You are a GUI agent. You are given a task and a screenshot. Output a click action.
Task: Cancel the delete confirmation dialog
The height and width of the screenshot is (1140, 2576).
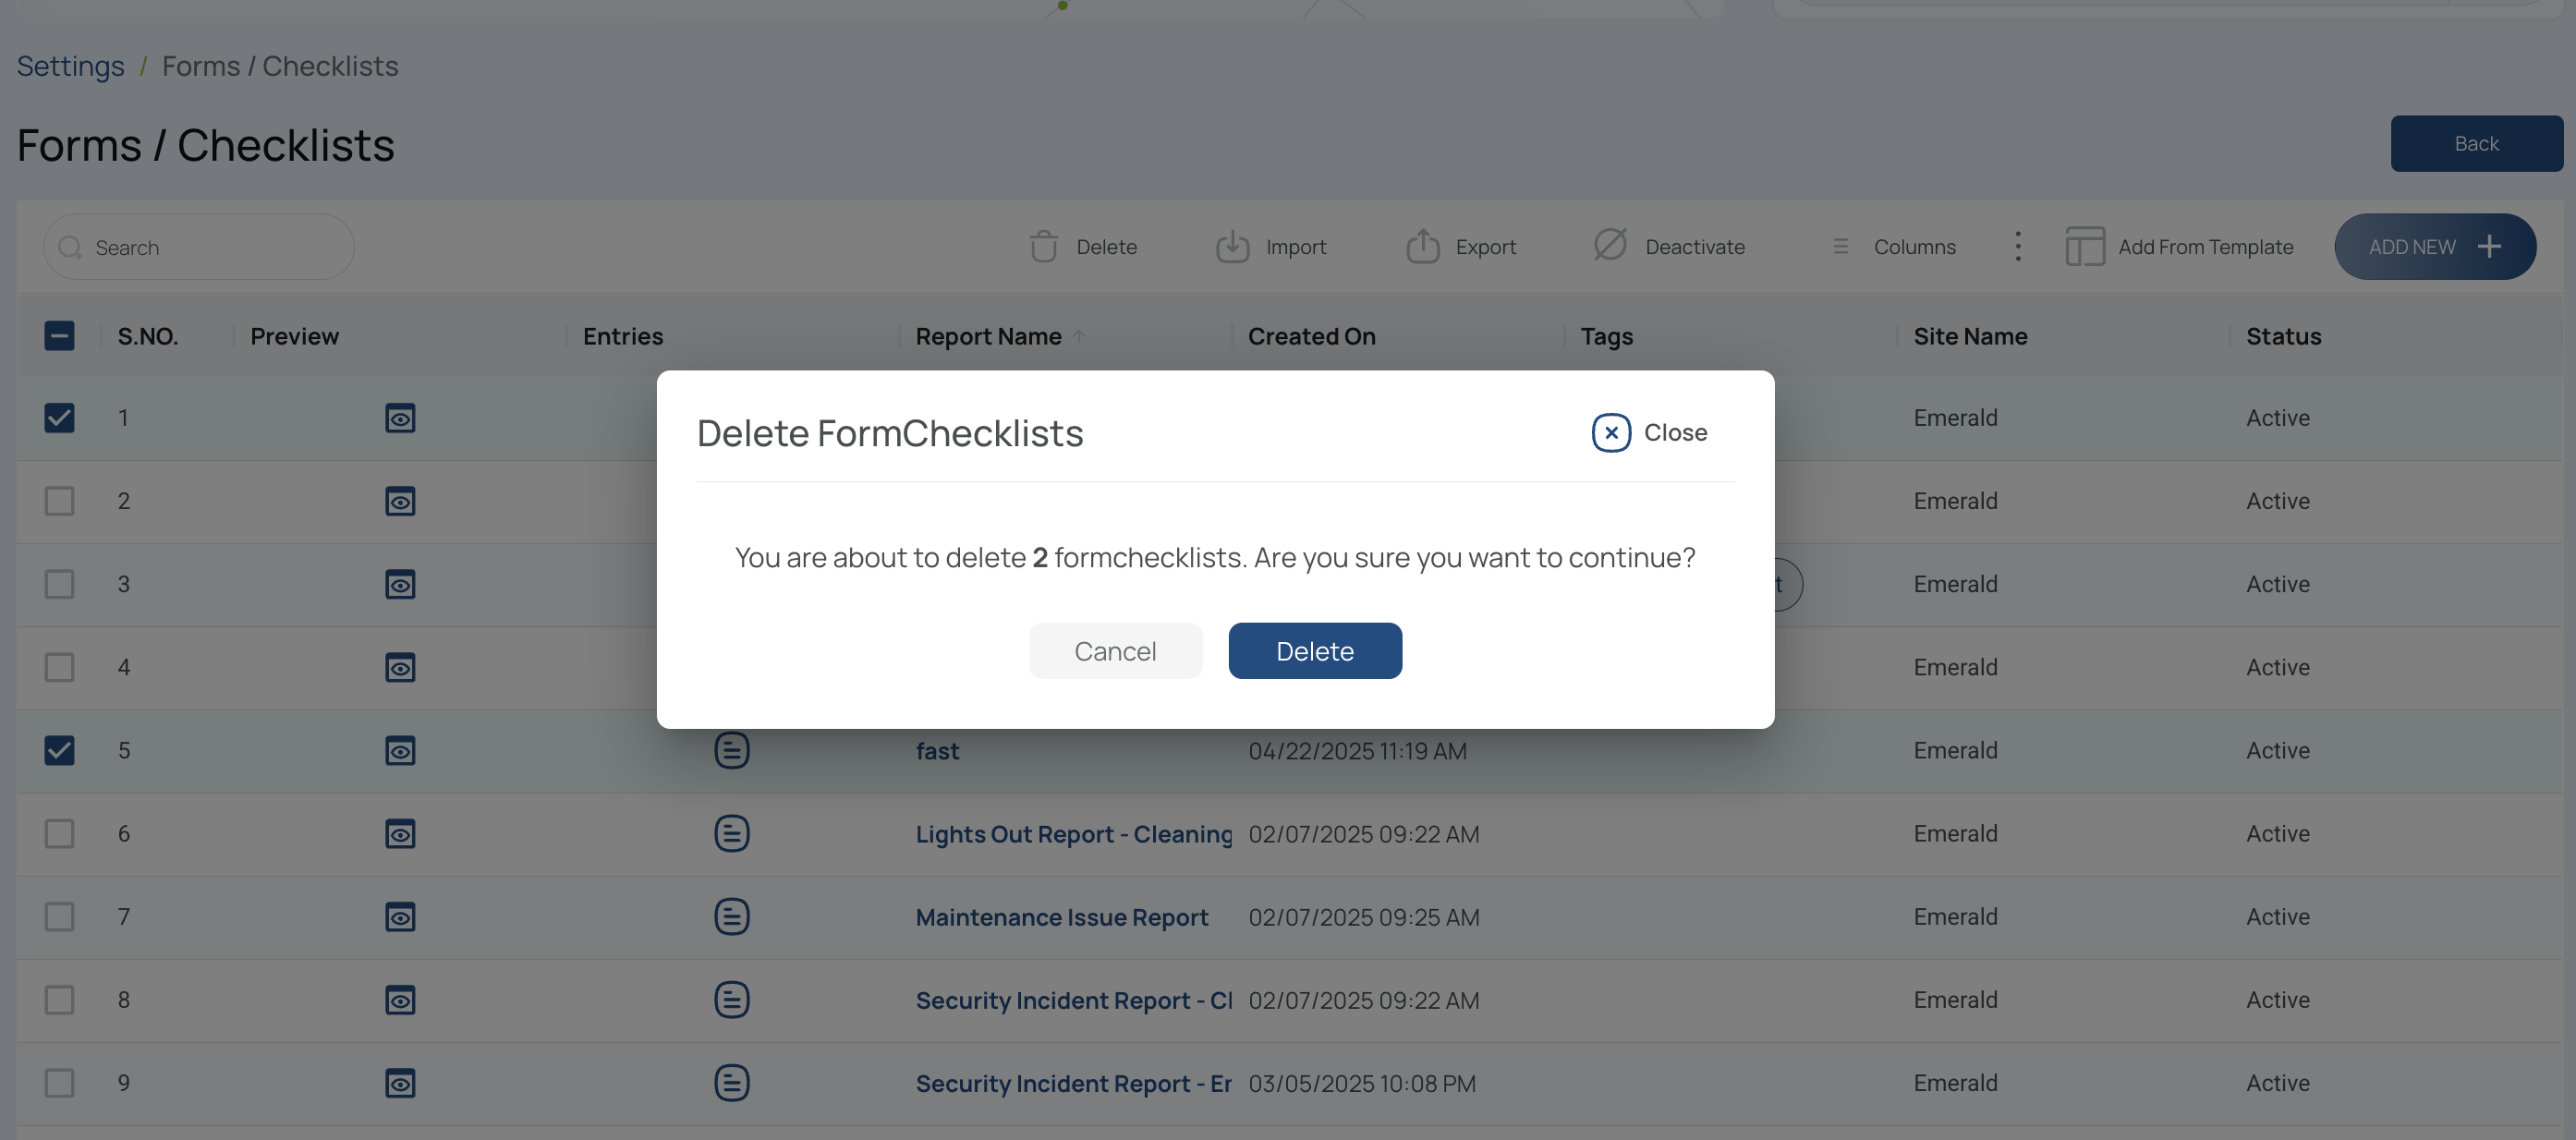tap(1115, 651)
